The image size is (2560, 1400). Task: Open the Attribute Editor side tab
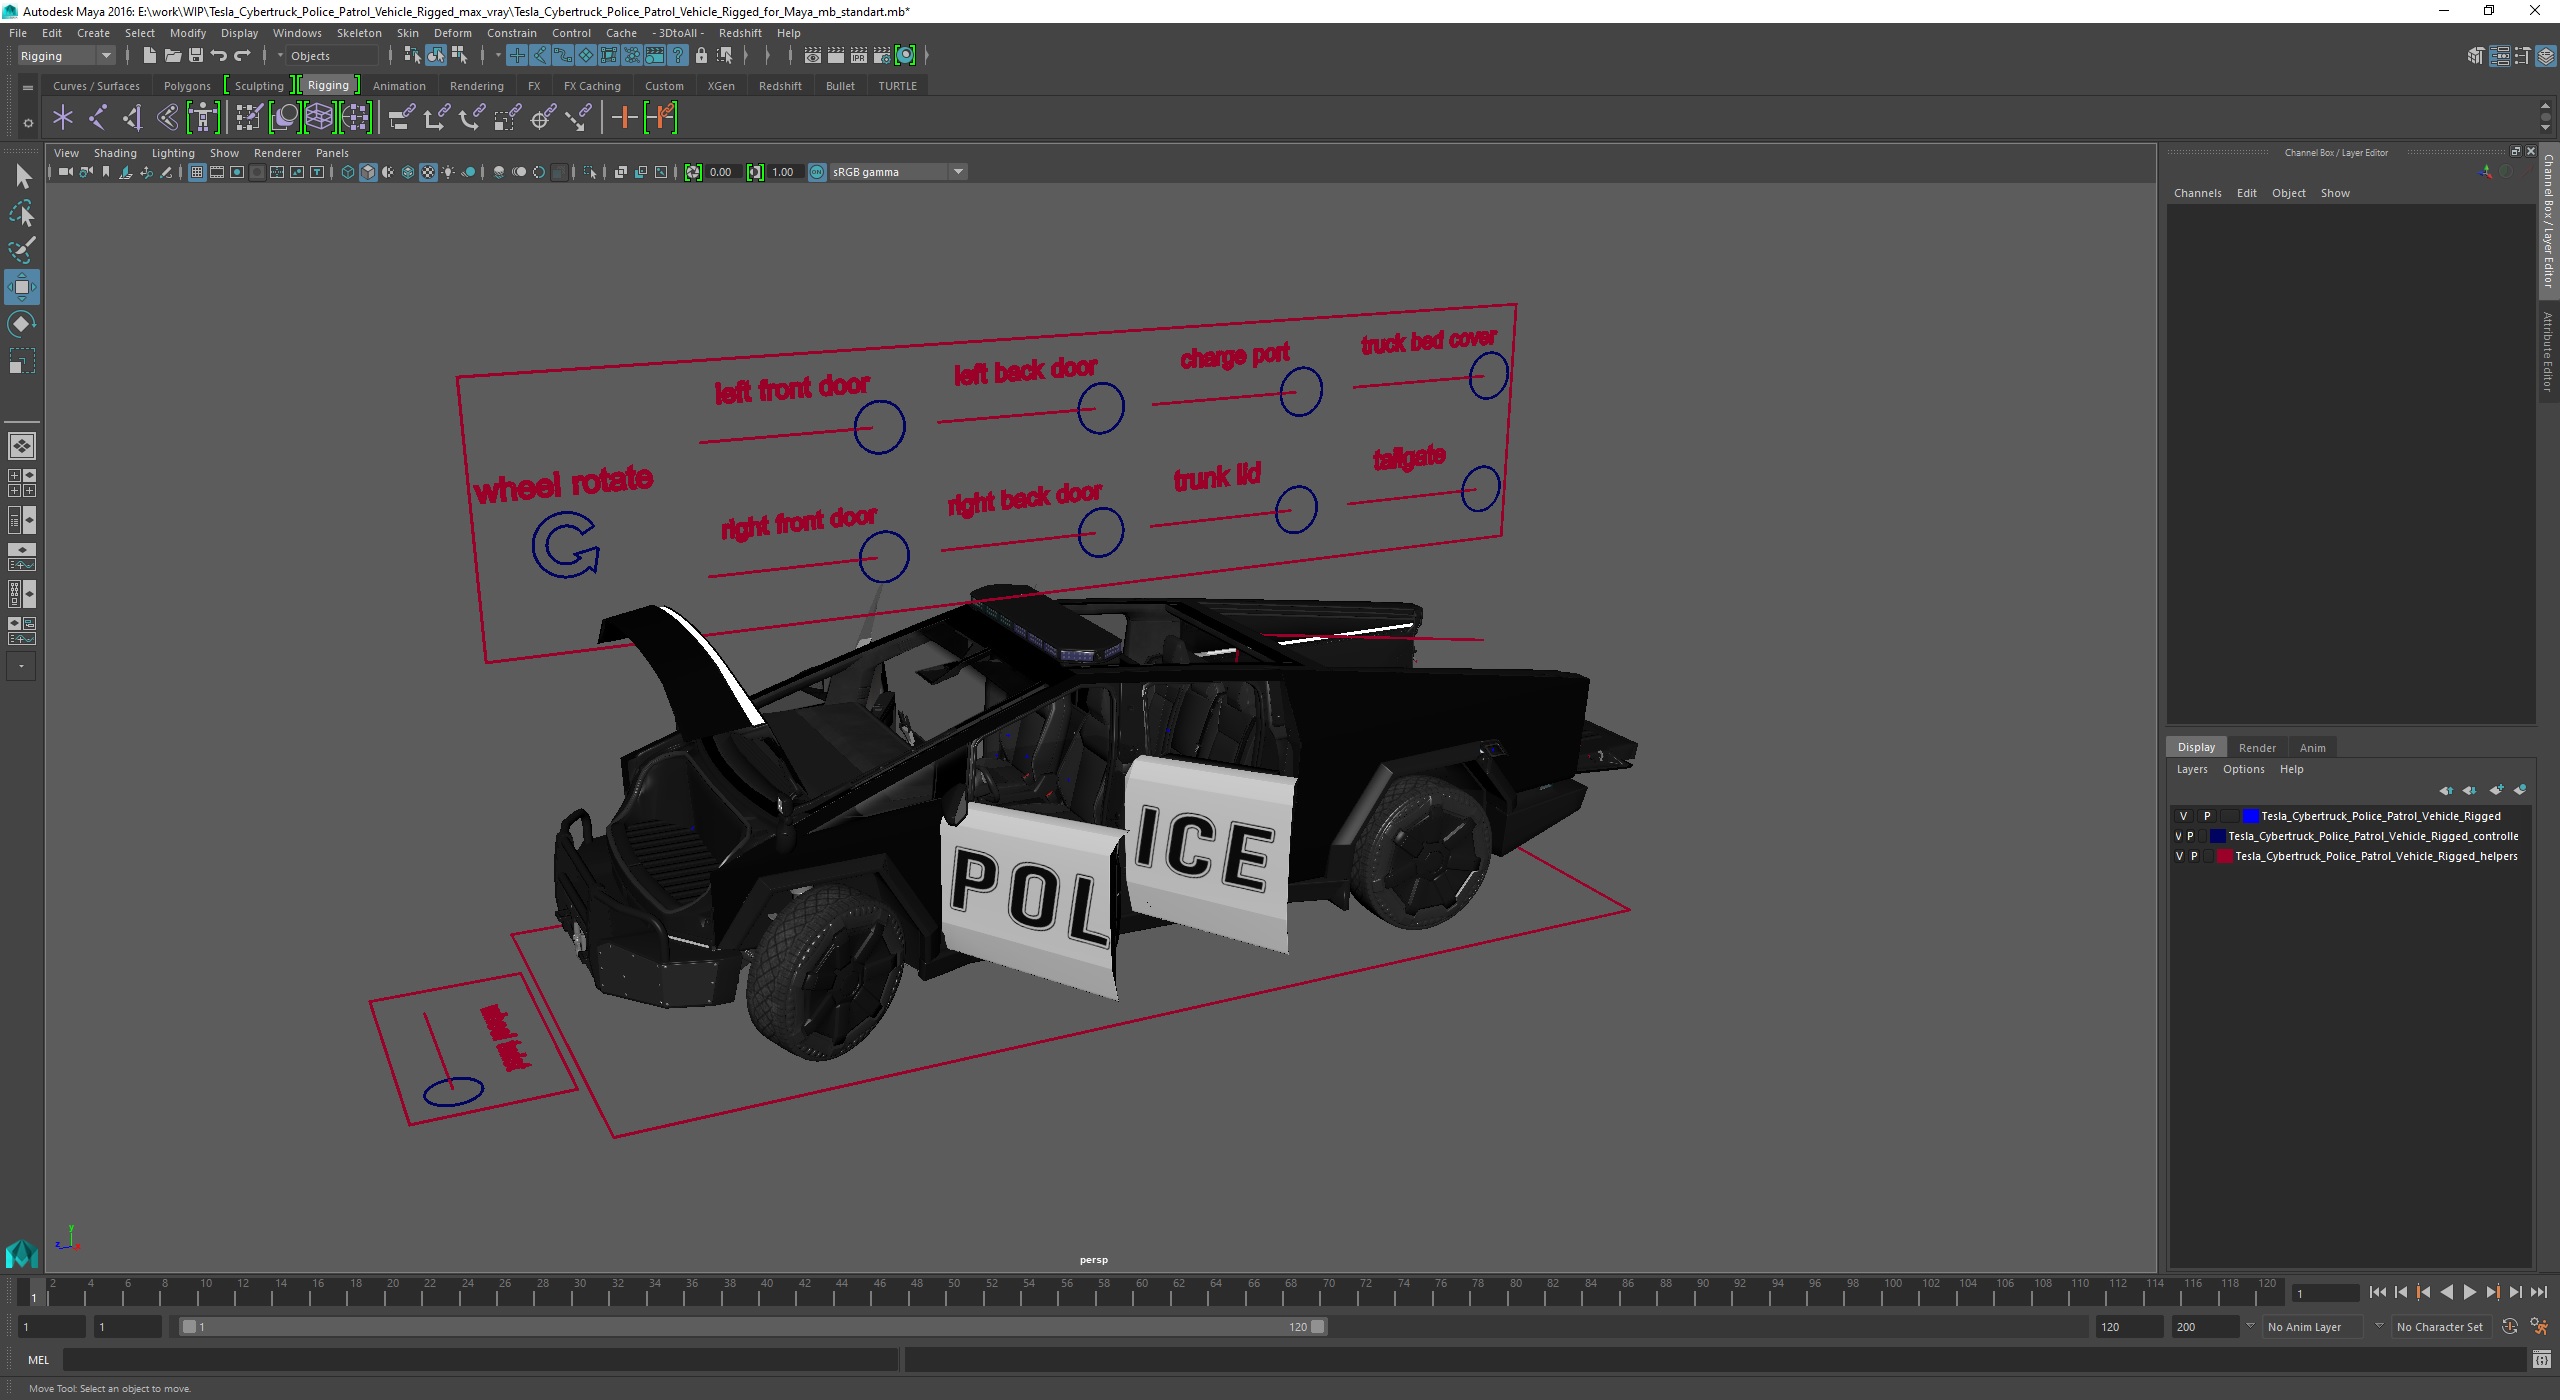2548,350
